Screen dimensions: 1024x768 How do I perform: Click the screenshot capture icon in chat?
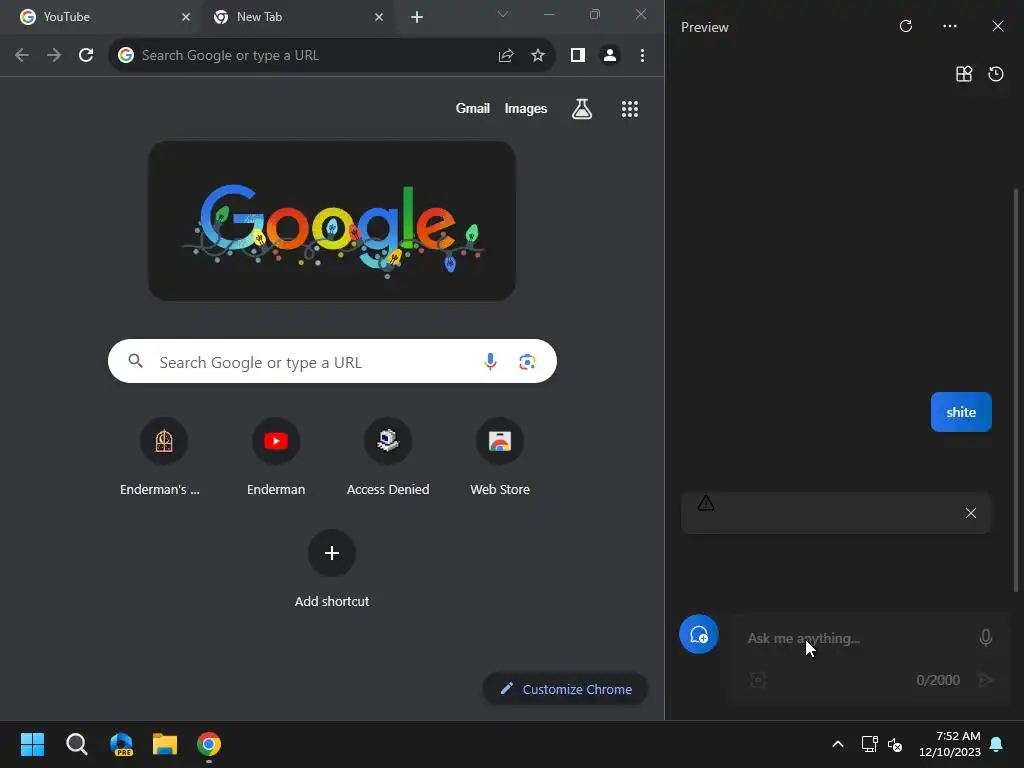click(x=758, y=680)
